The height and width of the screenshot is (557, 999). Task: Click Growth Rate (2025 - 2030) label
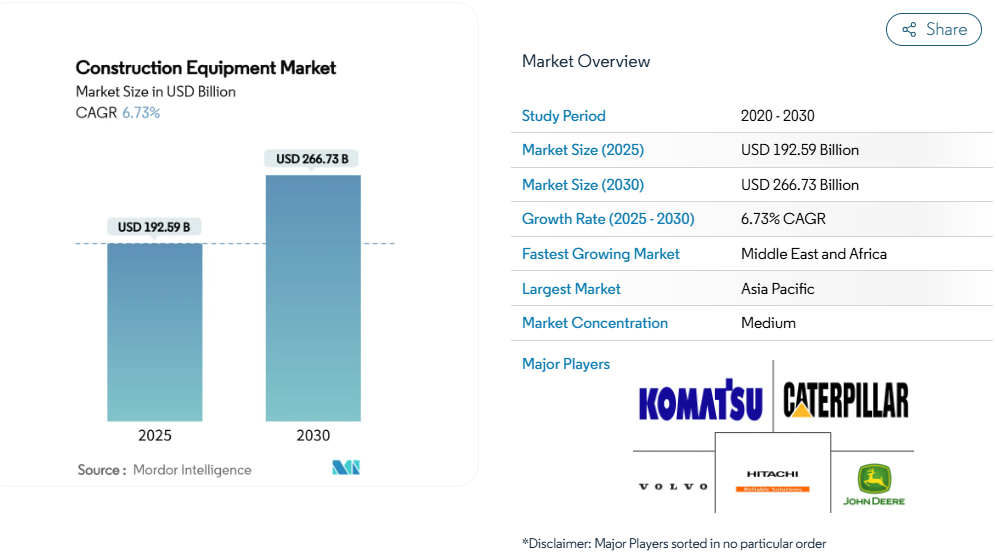pos(608,219)
